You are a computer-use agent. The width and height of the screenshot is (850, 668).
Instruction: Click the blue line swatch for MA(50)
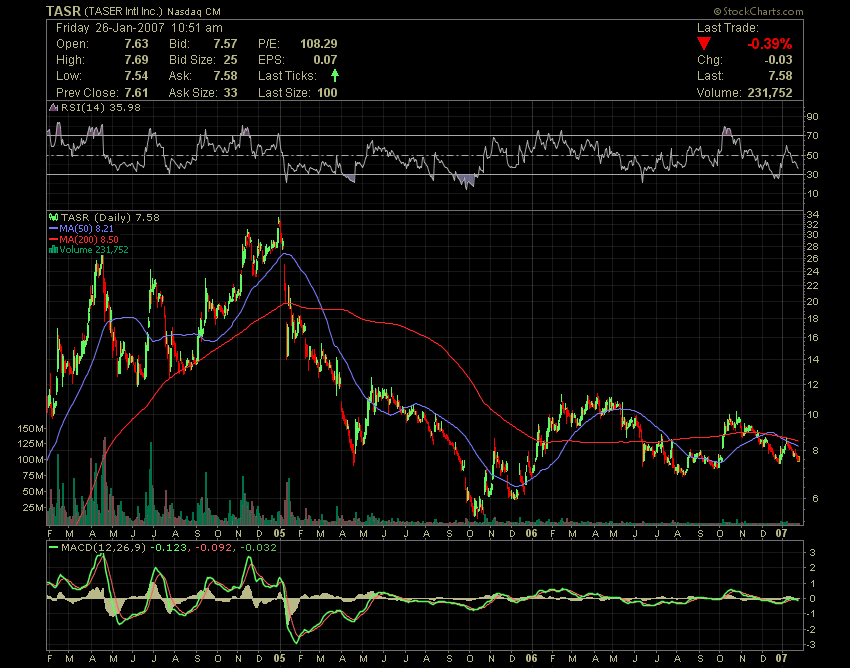(53, 229)
